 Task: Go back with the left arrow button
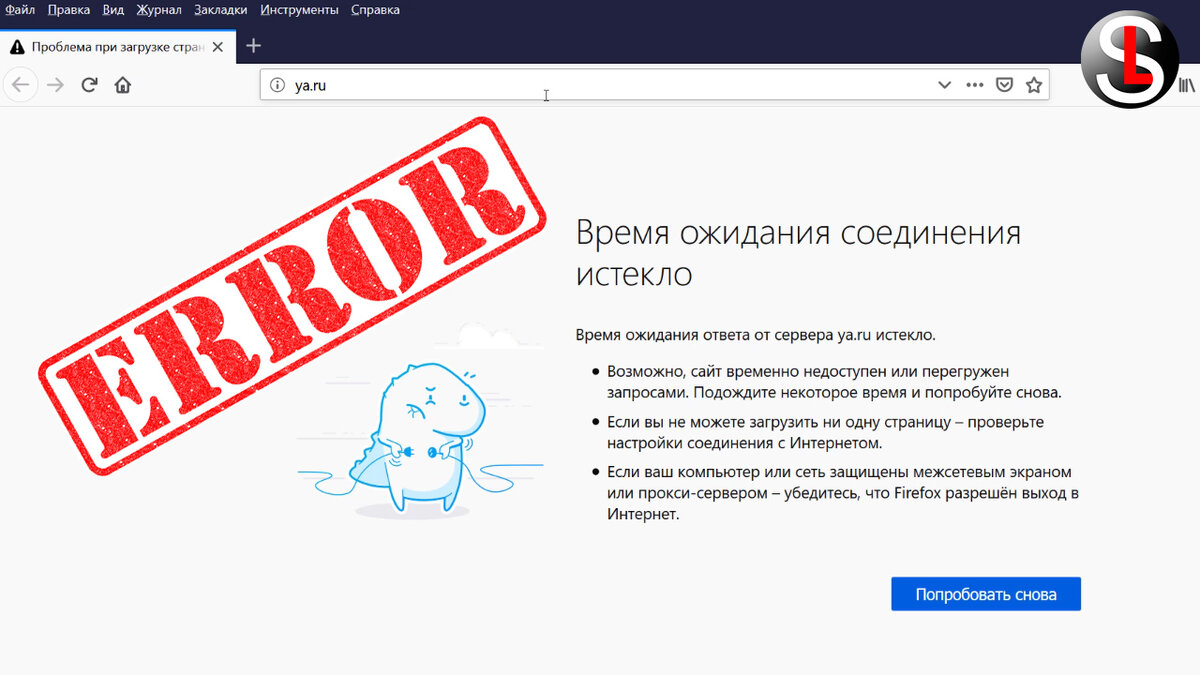click(x=21, y=85)
